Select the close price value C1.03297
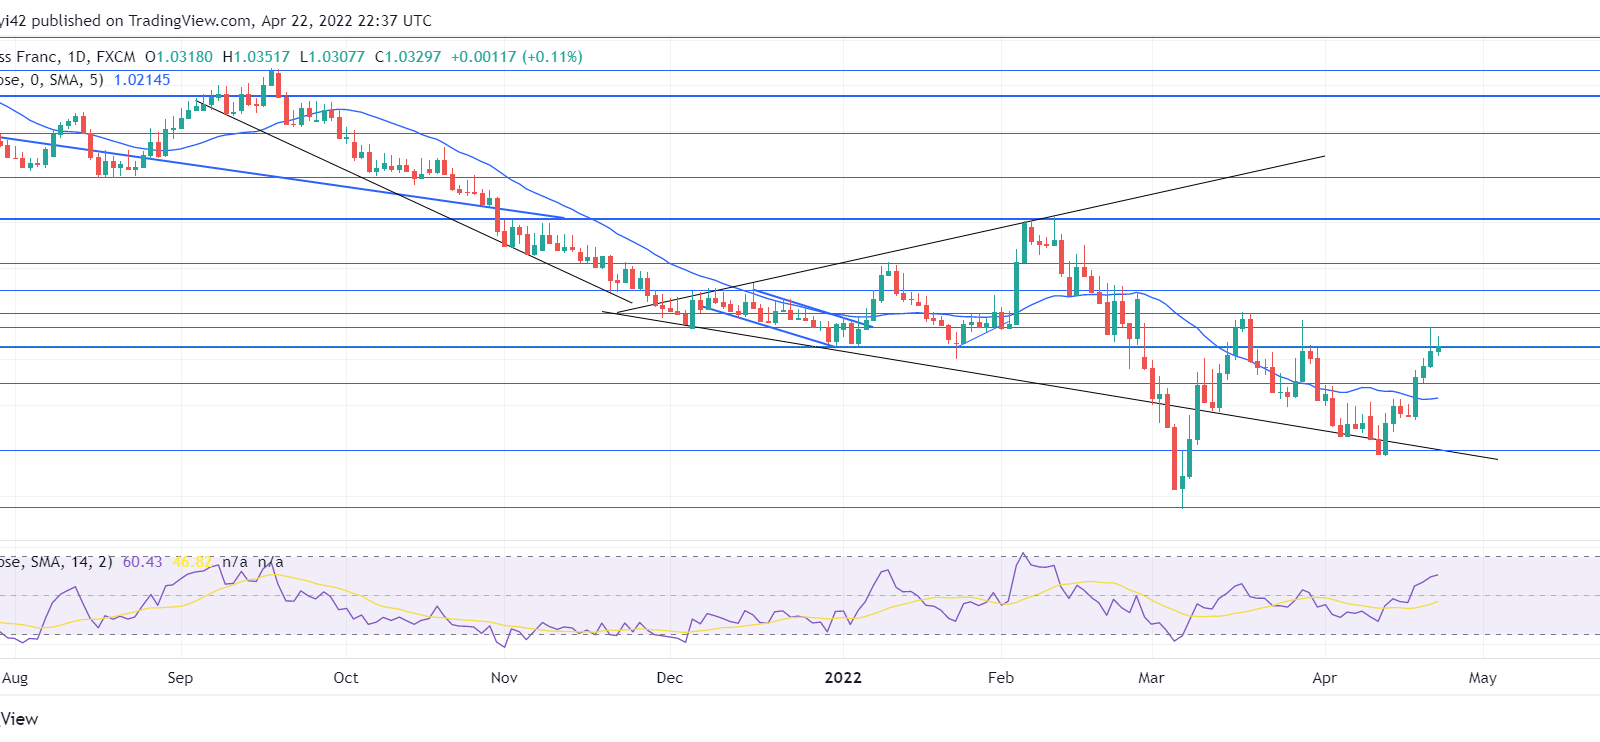The height and width of the screenshot is (742, 1600). pos(408,57)
